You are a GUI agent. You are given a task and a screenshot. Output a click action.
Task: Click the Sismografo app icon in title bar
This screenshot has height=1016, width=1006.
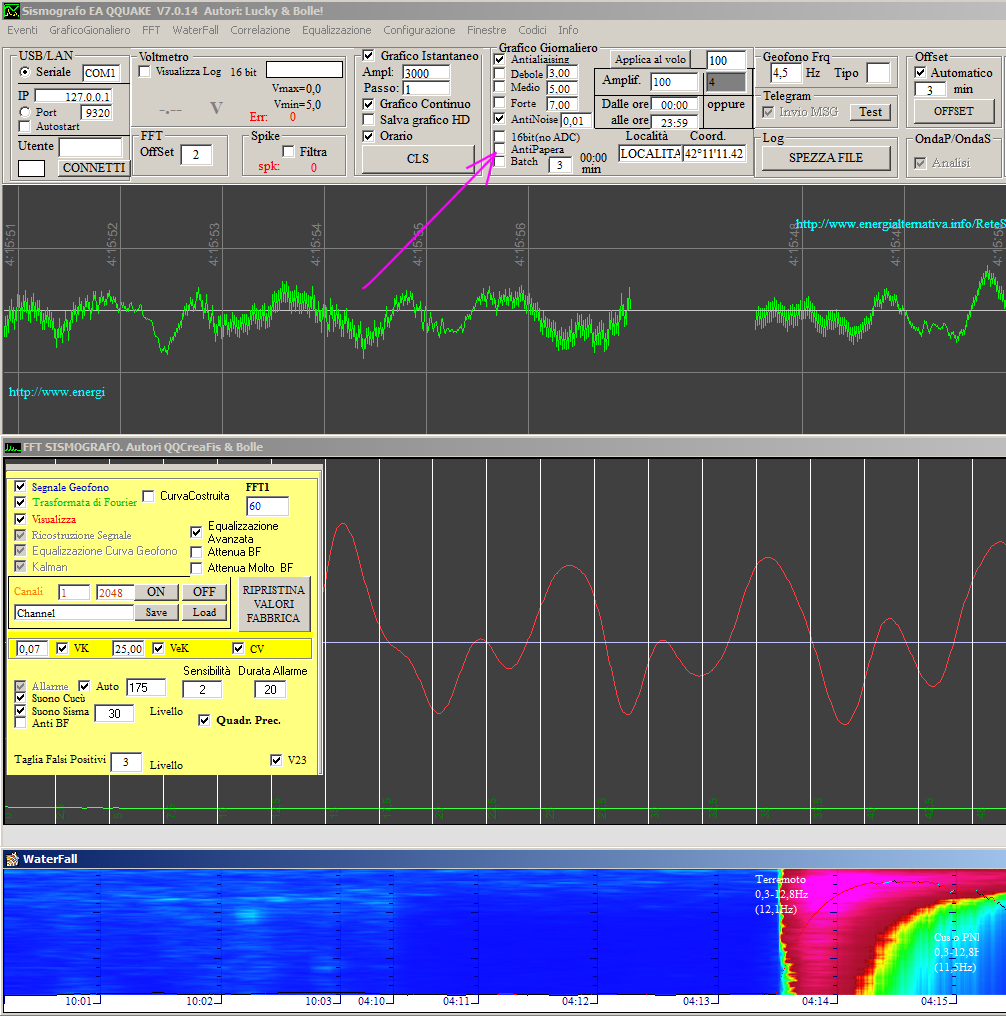click(11, 9)
